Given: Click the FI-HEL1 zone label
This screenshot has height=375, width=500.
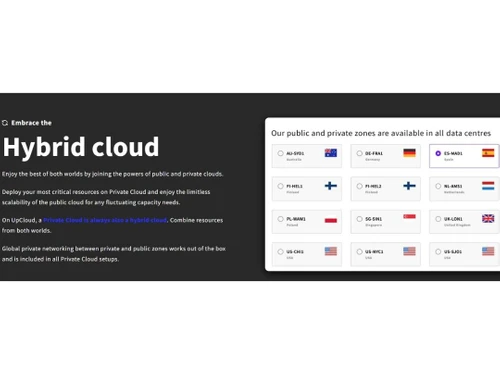Looking at the screenshot, I should (294, 186).
